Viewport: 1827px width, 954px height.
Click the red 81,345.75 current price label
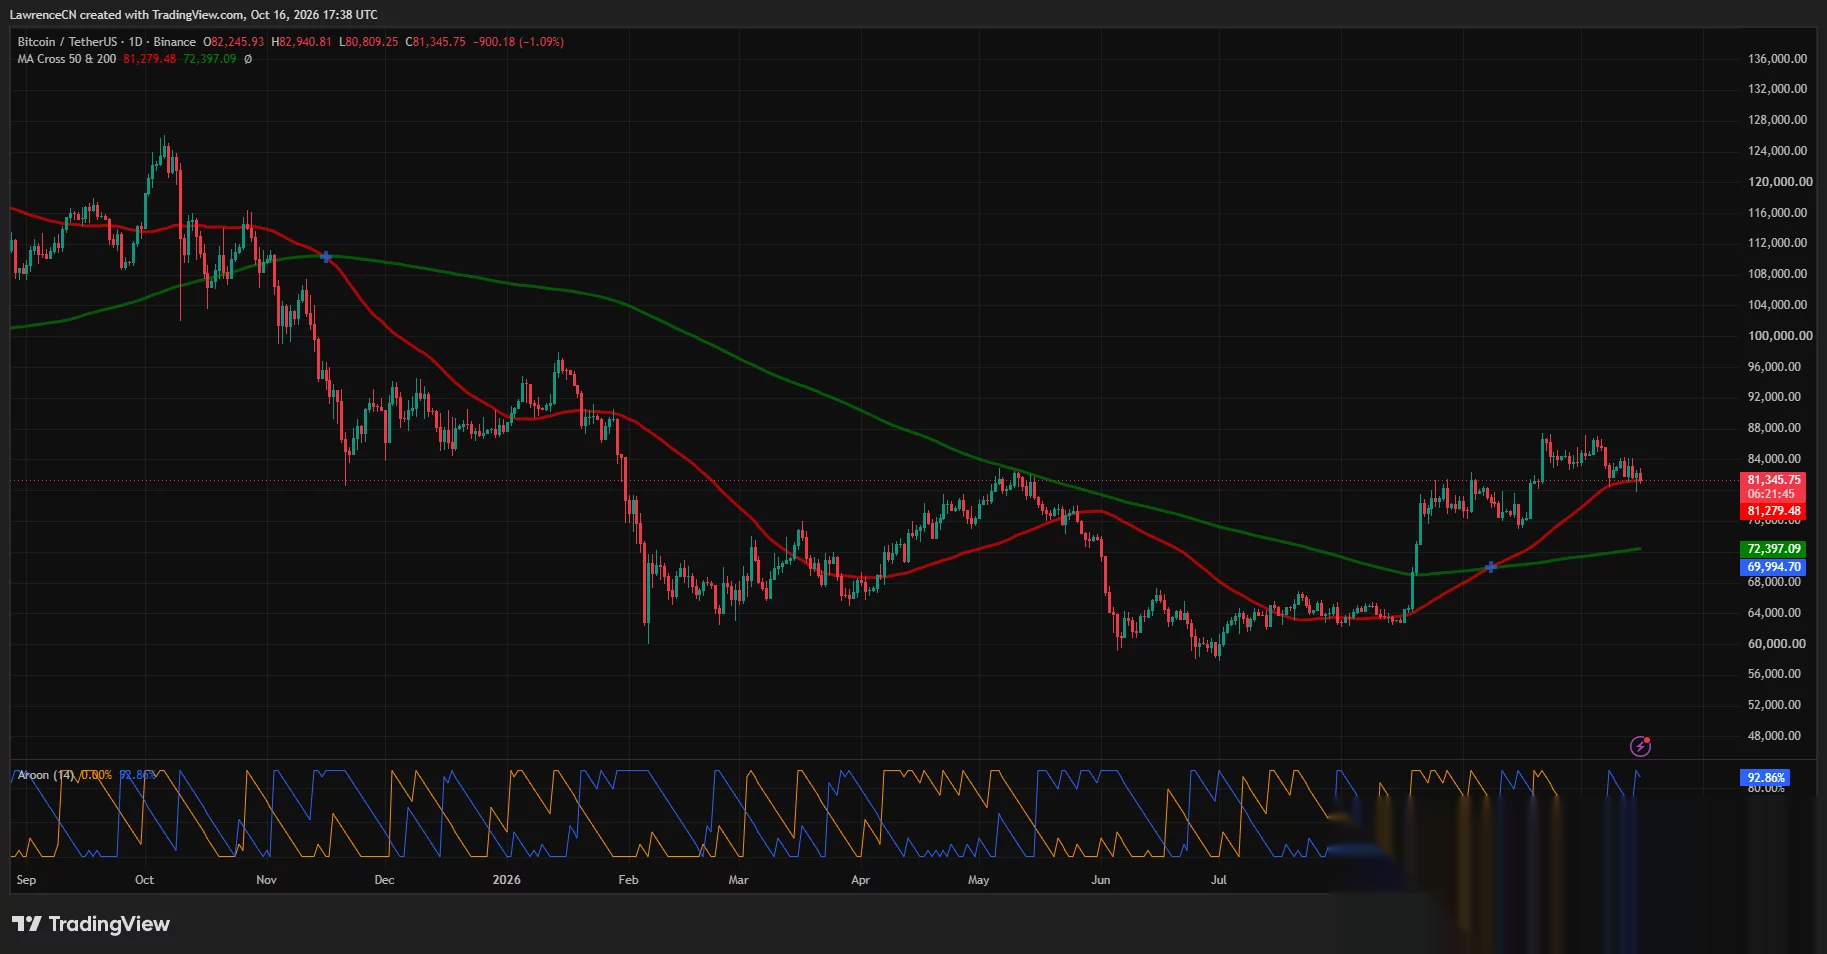point(1773,480)
